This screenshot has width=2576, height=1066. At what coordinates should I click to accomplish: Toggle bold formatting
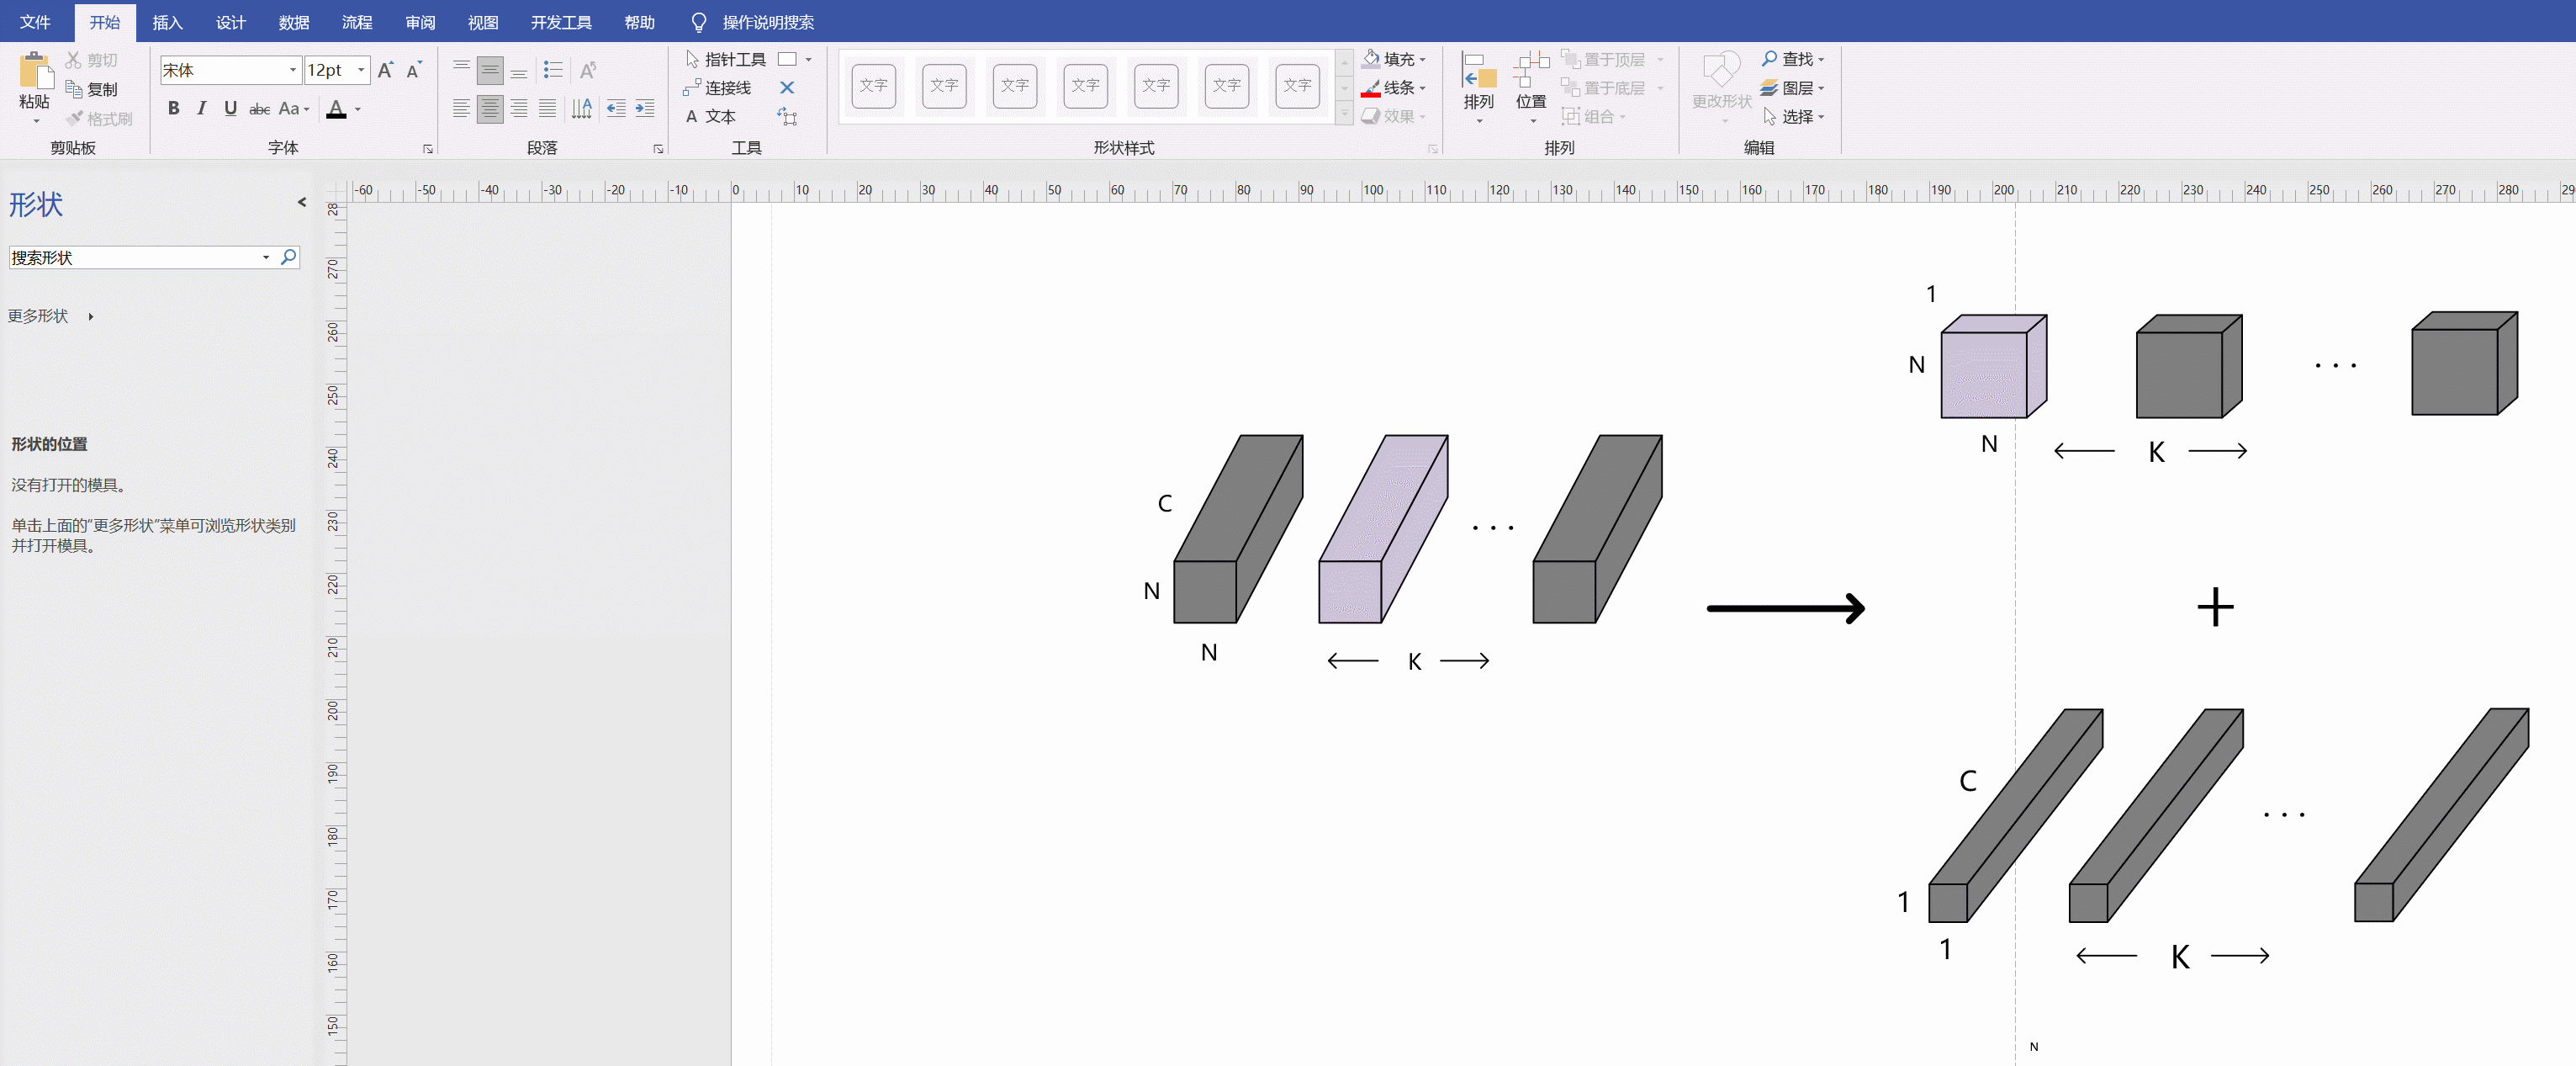pos(174,108)
